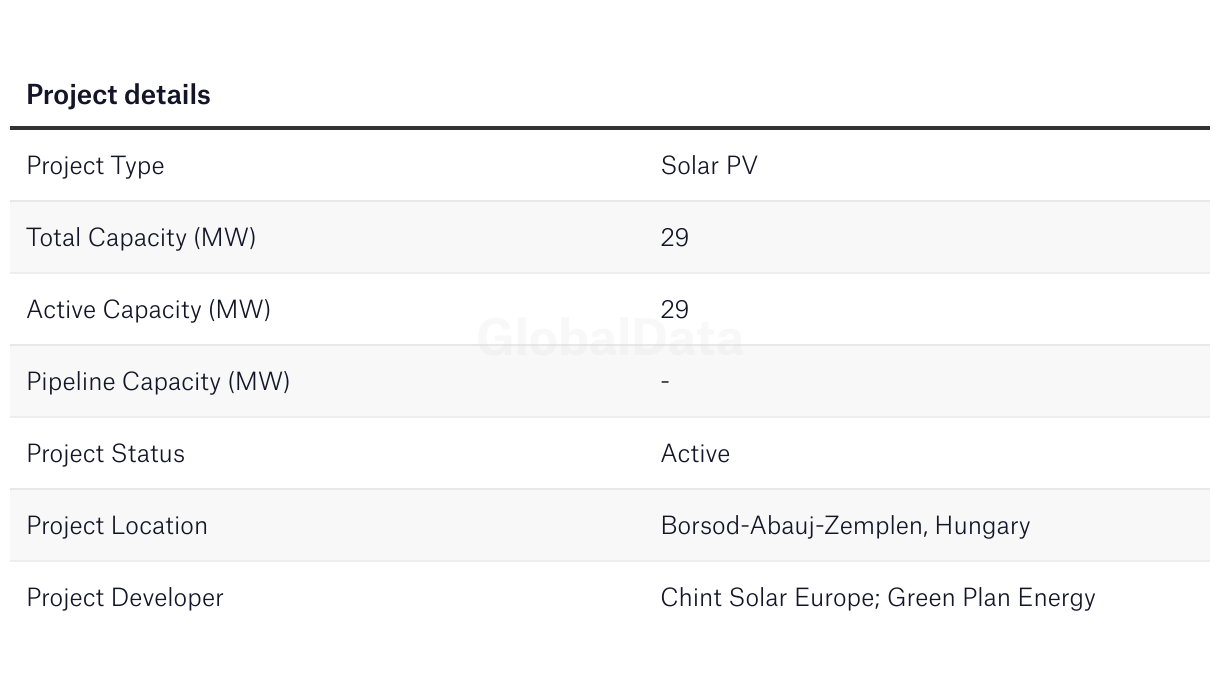Click the Active Capacity value 29

[675, 309]
